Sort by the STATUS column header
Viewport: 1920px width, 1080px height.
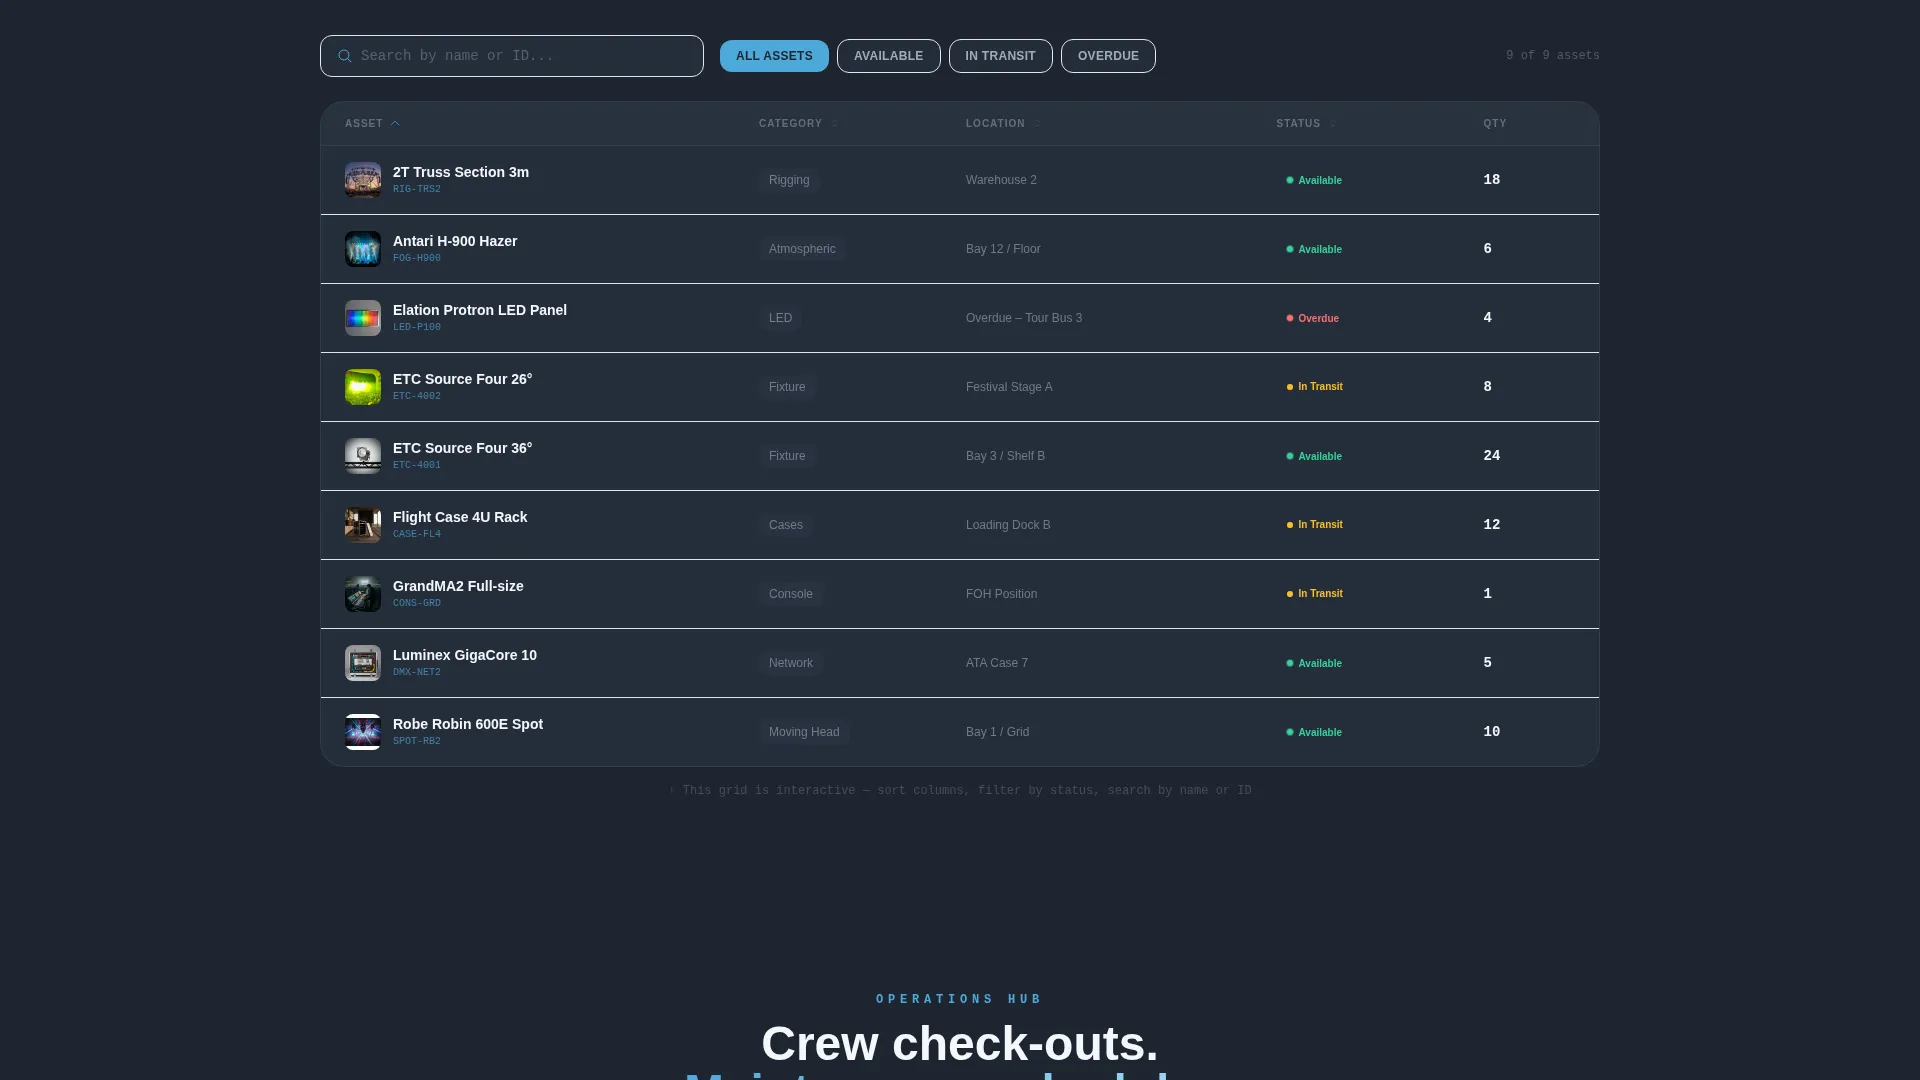[x=1306, y=124]
